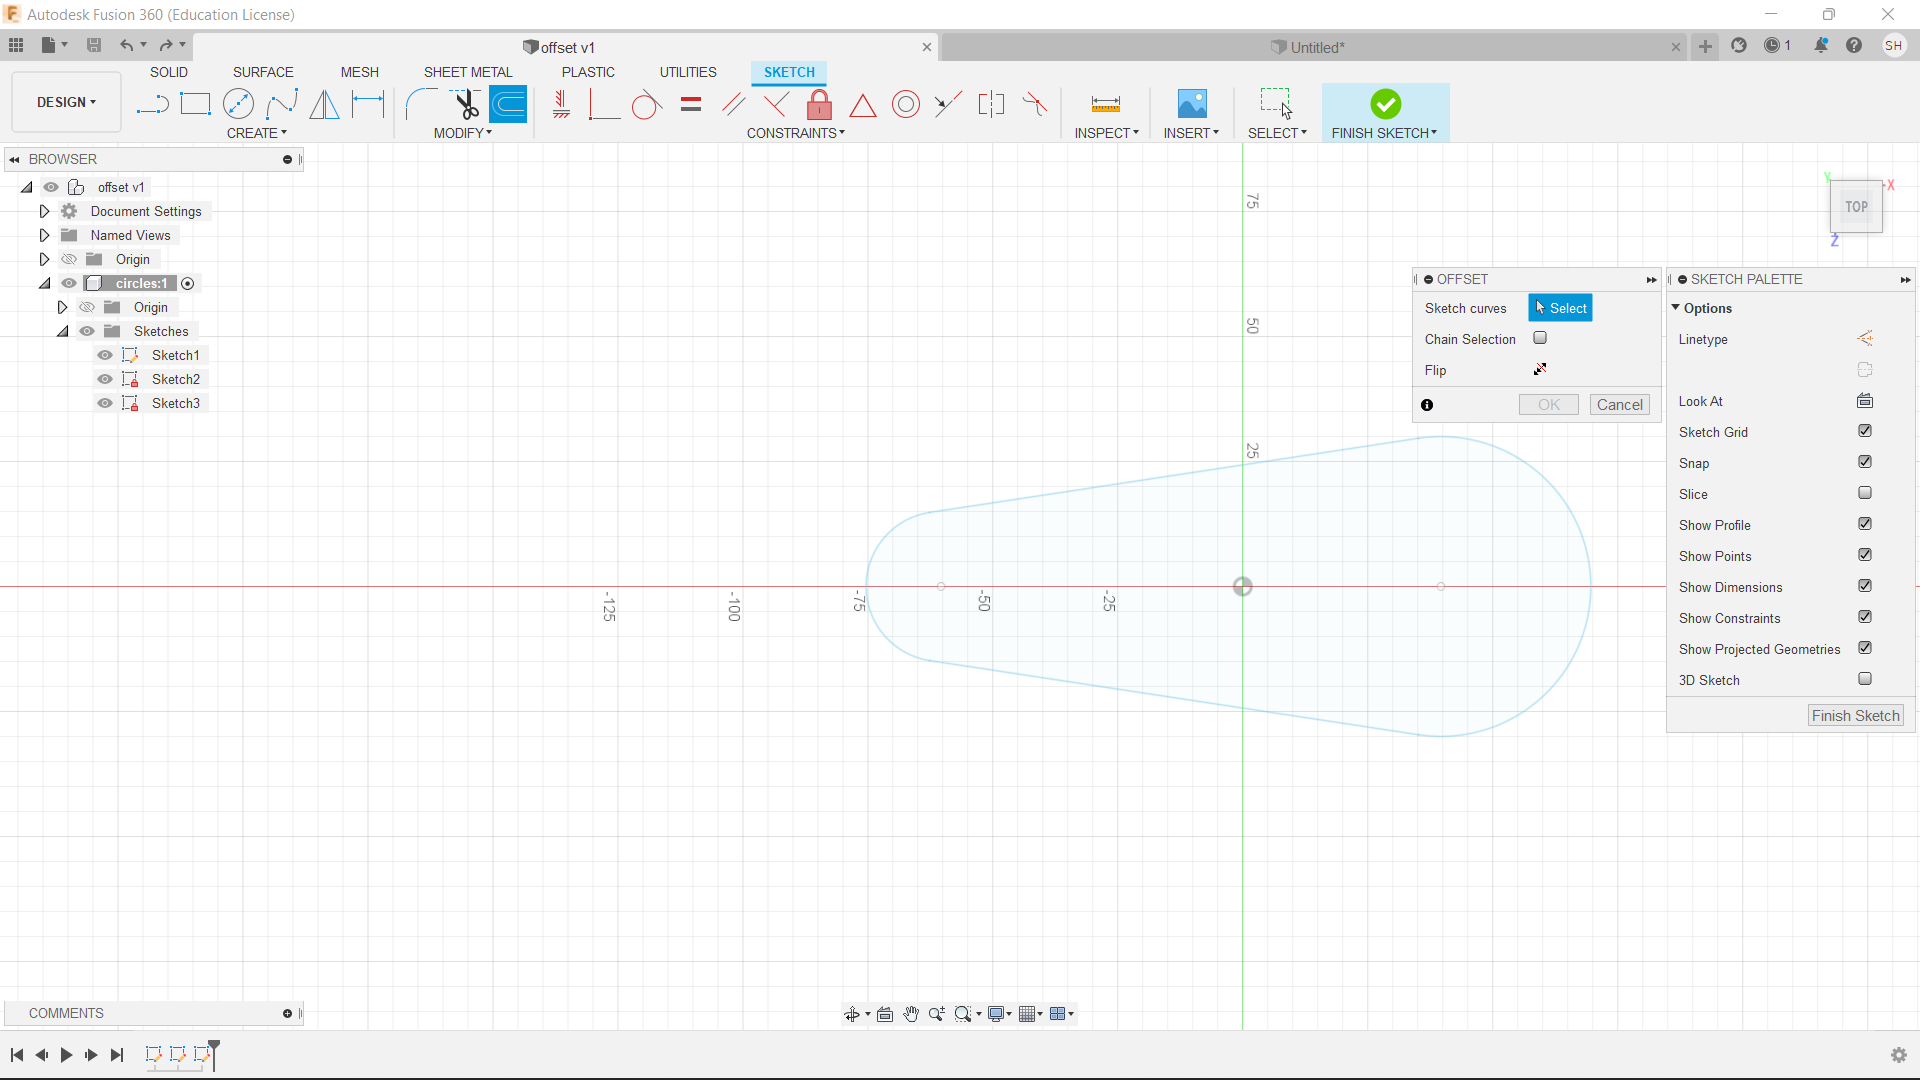Select the Center Diameter Circle tool
The height and width of the screenshot is (1080, 1920).
coord(239,104)
